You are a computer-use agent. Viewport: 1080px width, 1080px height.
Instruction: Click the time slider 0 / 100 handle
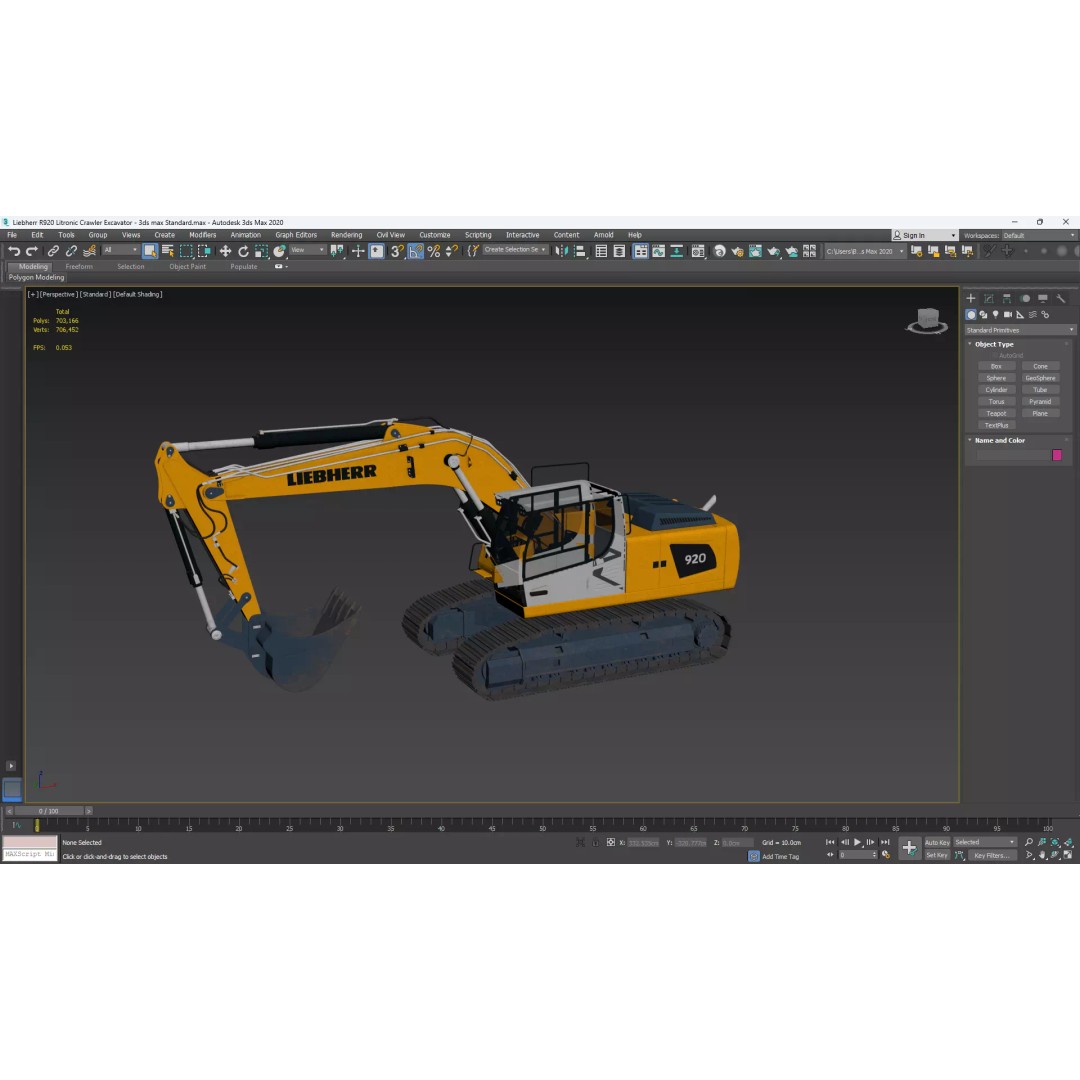click(x=48, y=811)
